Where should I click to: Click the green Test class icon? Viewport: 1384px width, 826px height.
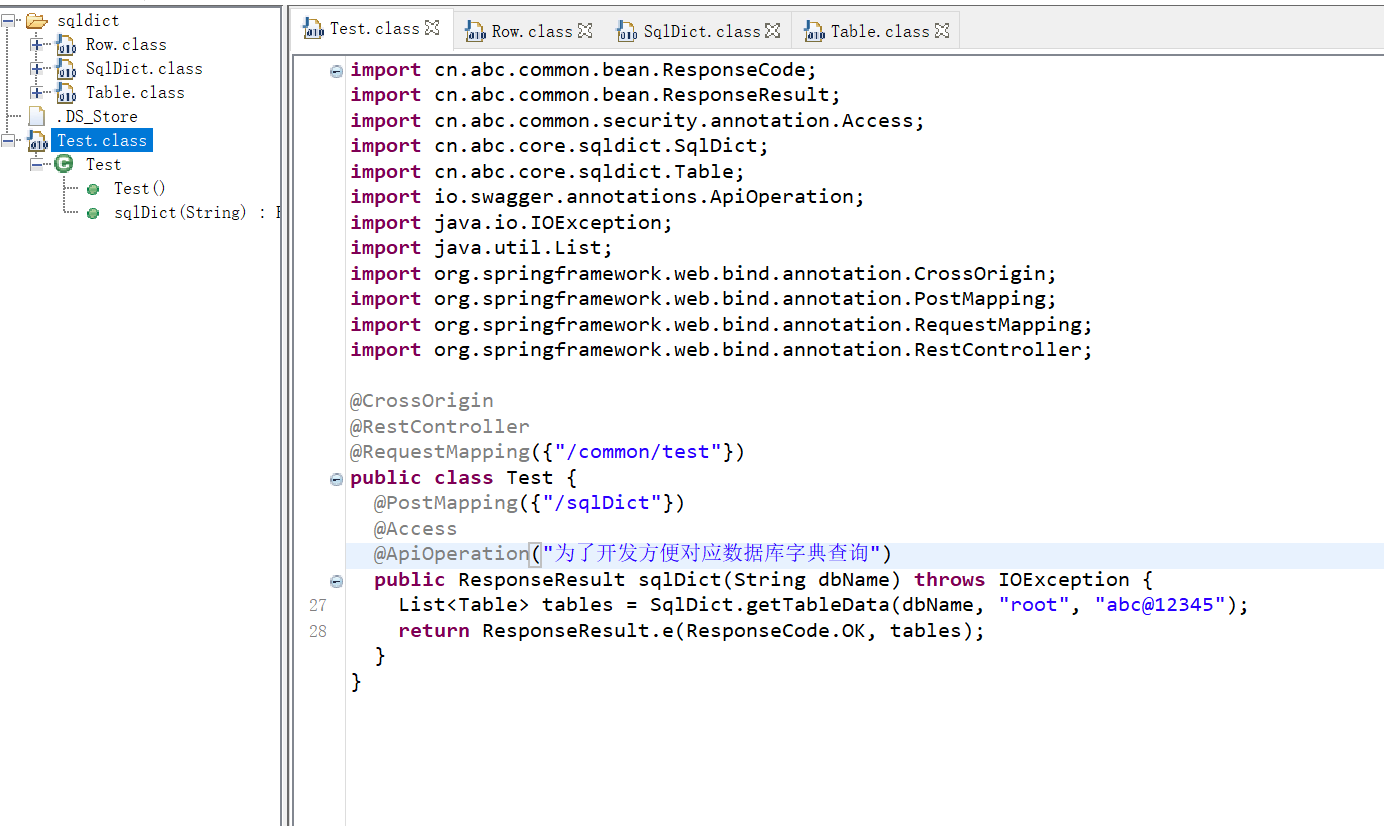[64, 164]
